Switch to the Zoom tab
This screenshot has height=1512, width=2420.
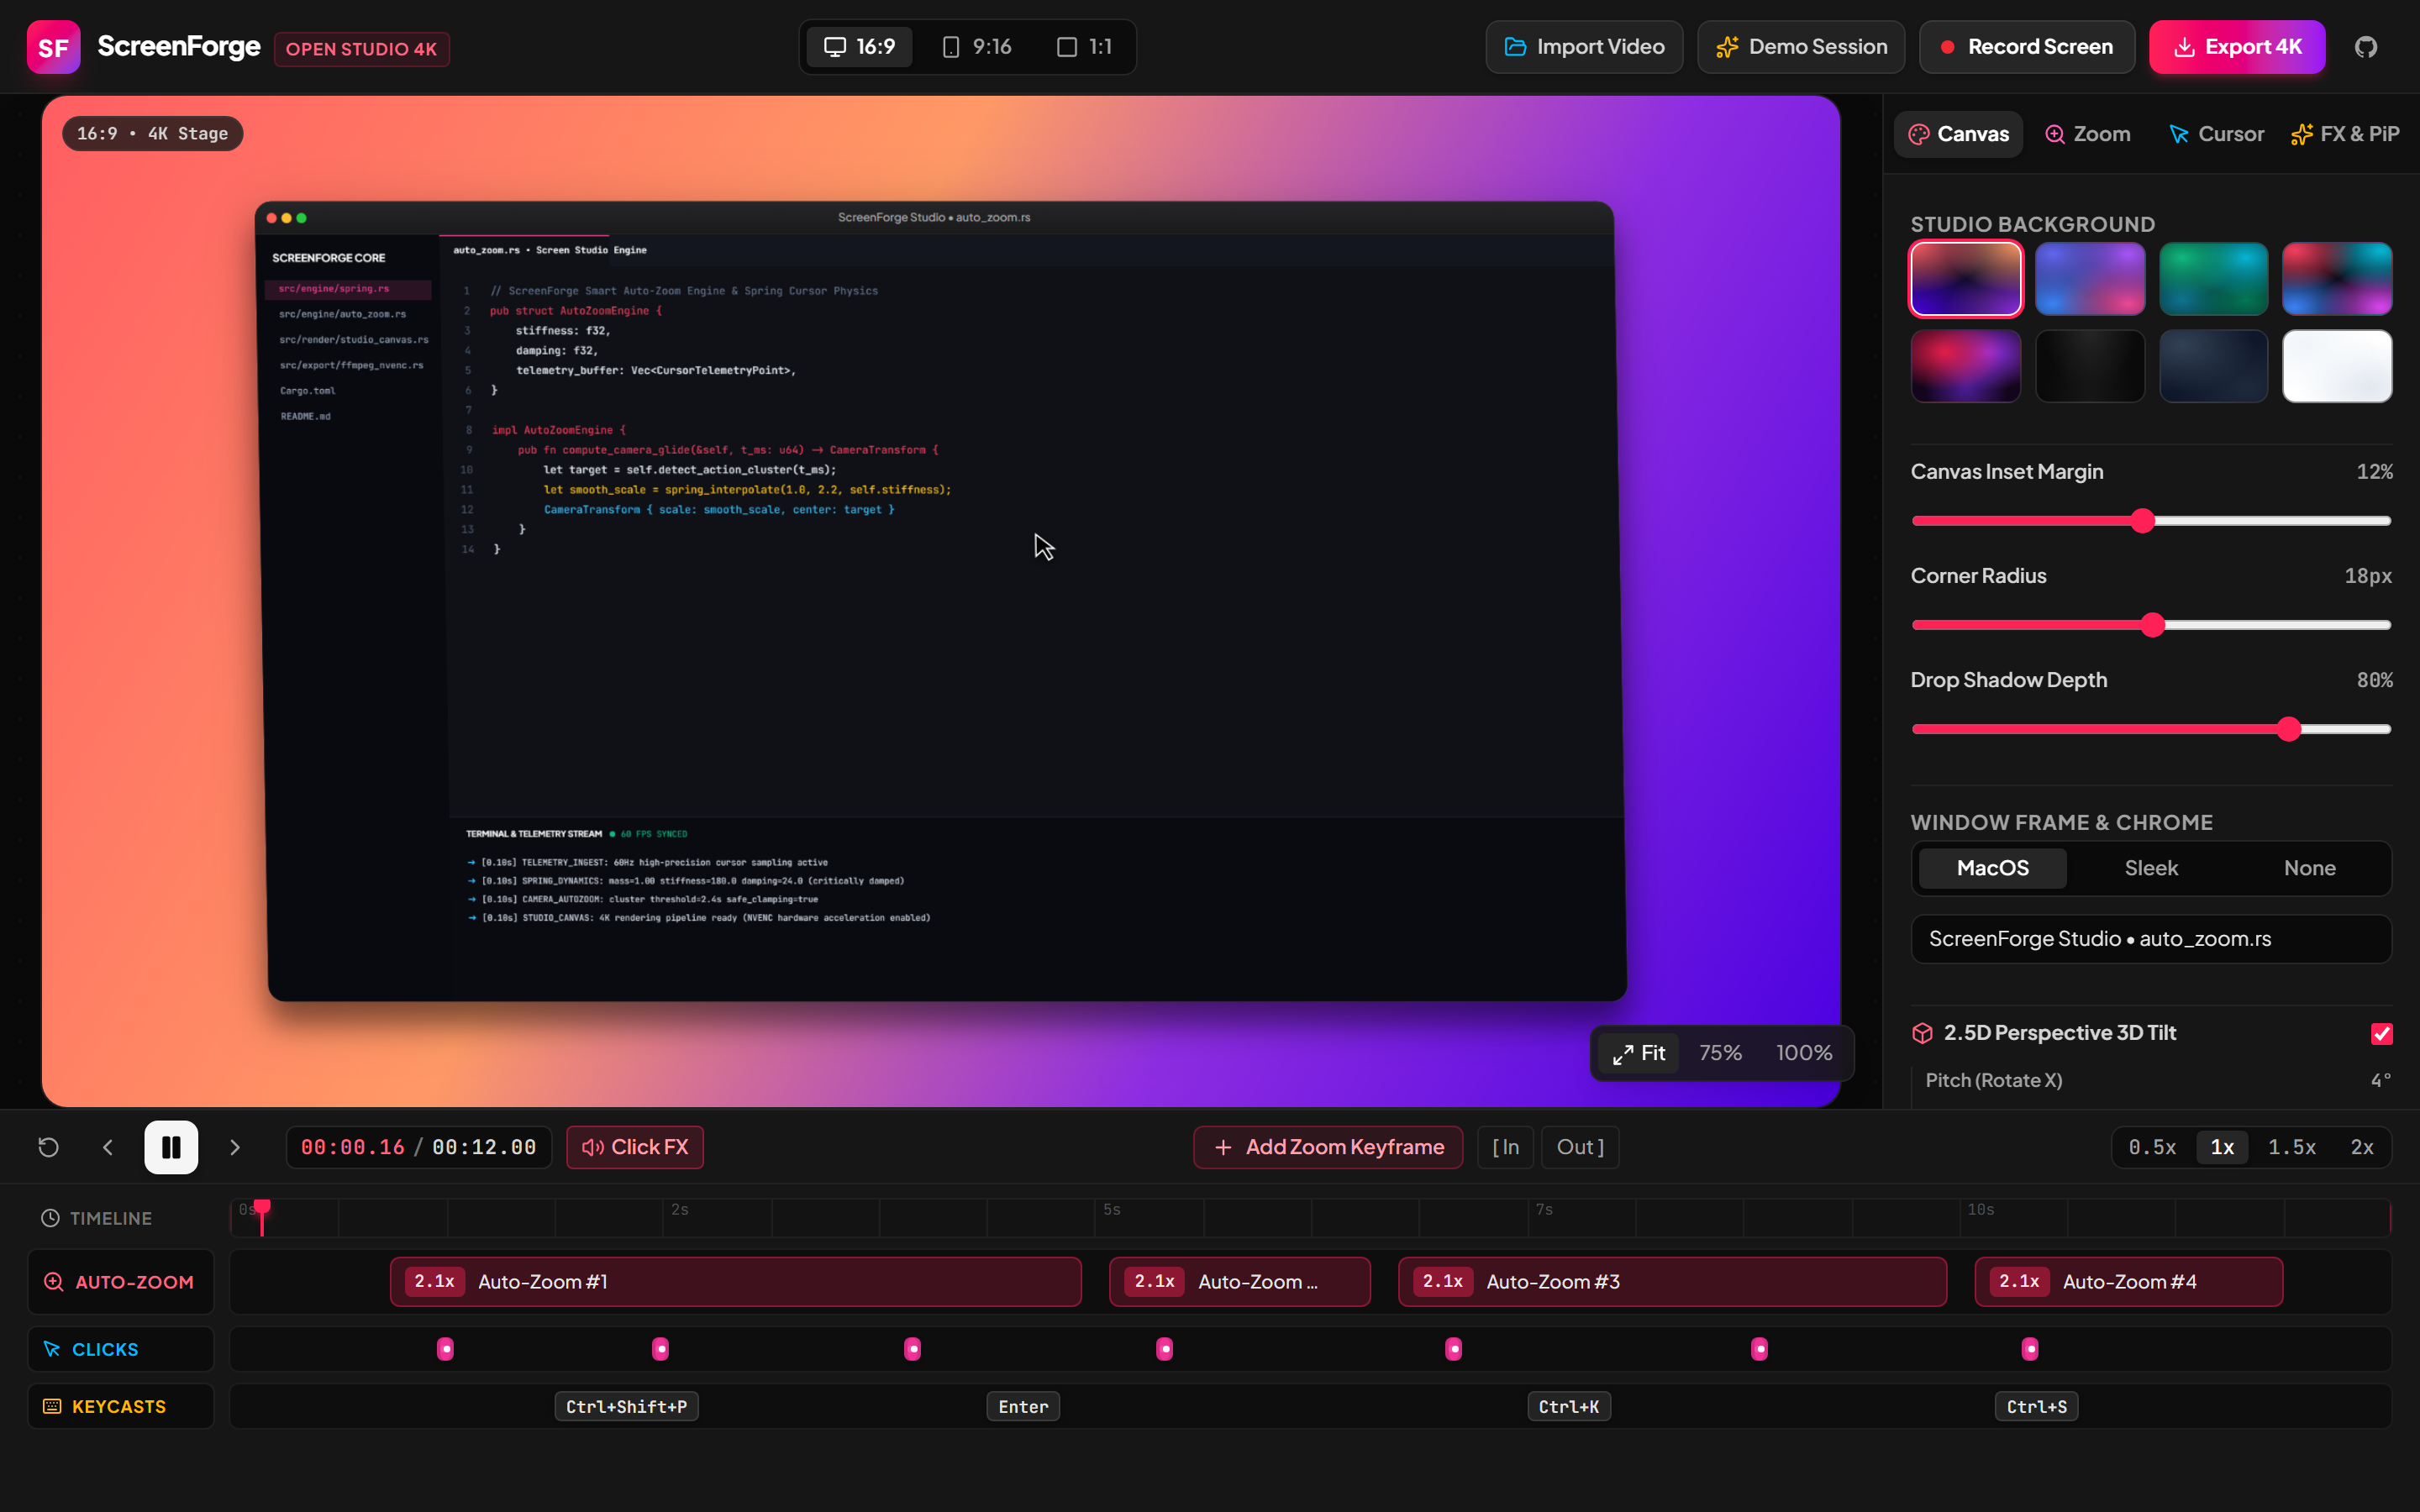[x=2087, y=134]
